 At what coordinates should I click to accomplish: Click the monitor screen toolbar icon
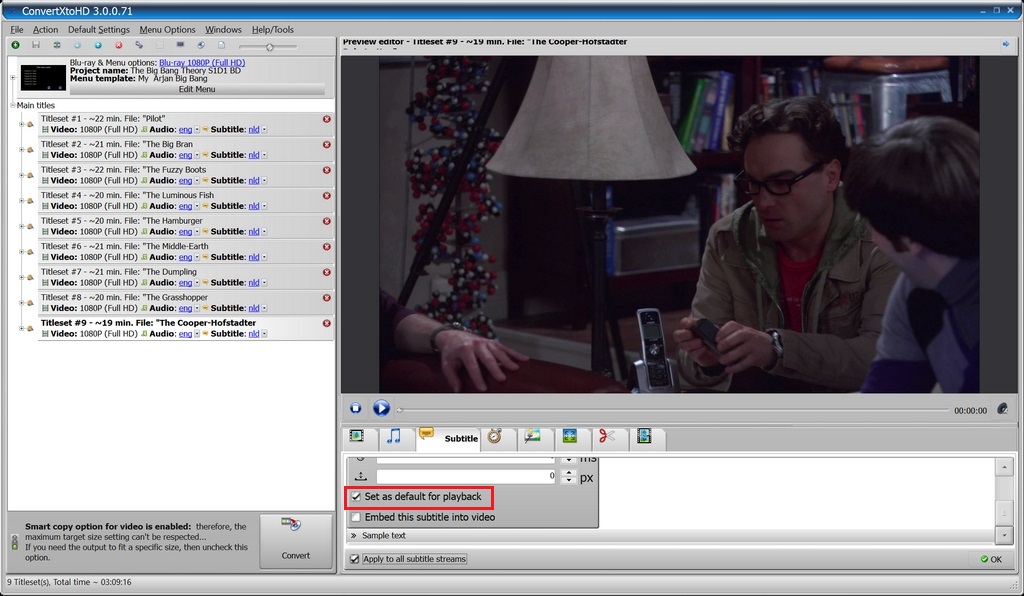click(x=180, y=45)
